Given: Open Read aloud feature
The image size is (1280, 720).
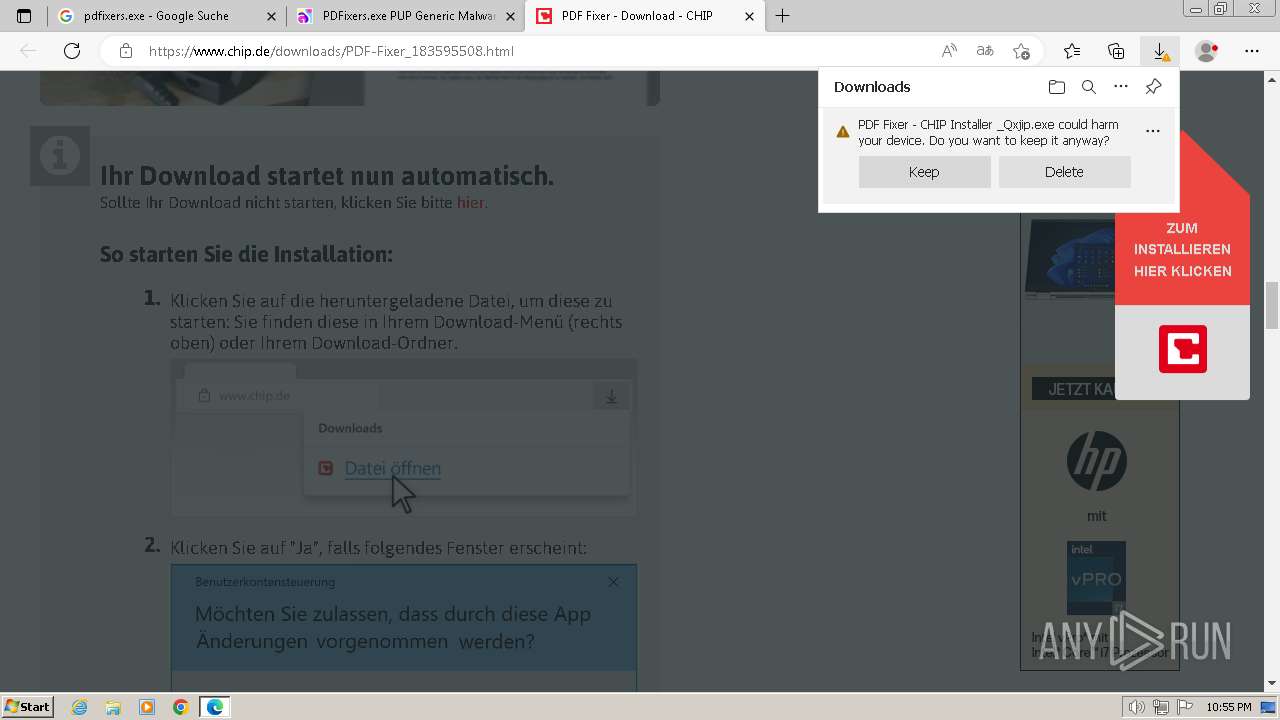Looking at the screenshot, I should point(949,51).
